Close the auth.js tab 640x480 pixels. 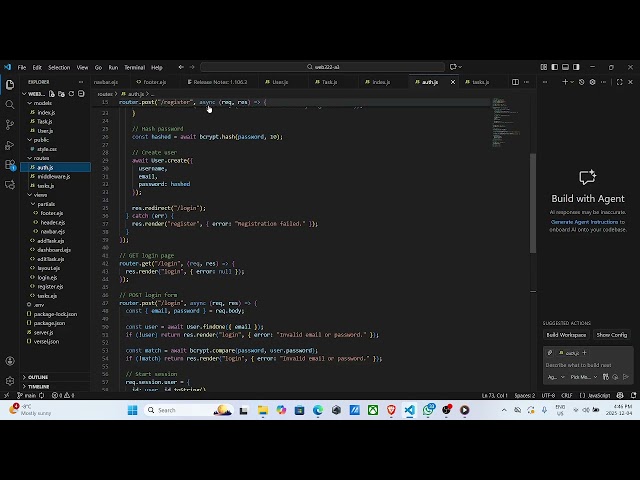(x=453, y=82)
